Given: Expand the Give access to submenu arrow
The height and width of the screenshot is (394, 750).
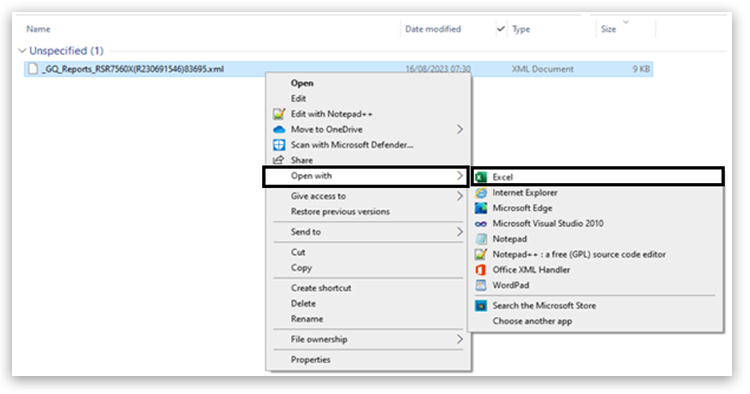Looking at the screenshot, I should pyautogui.click(x=460, y=196).
